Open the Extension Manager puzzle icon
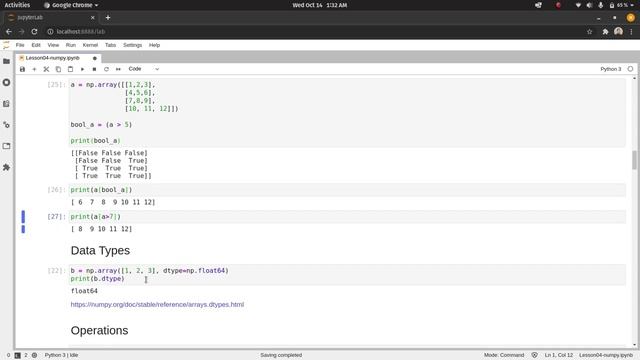Screen dimensions: 640x360 coord(7,167)
